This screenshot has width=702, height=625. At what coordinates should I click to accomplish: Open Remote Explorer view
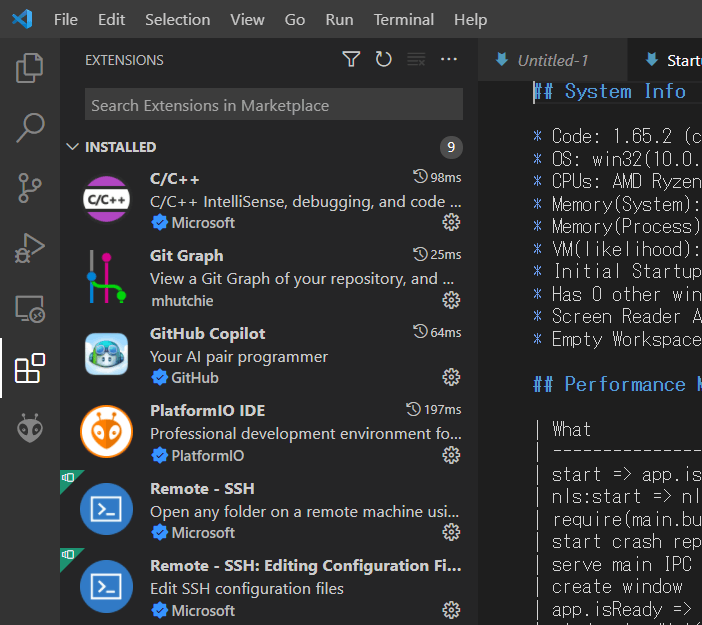tap(30, 308)
